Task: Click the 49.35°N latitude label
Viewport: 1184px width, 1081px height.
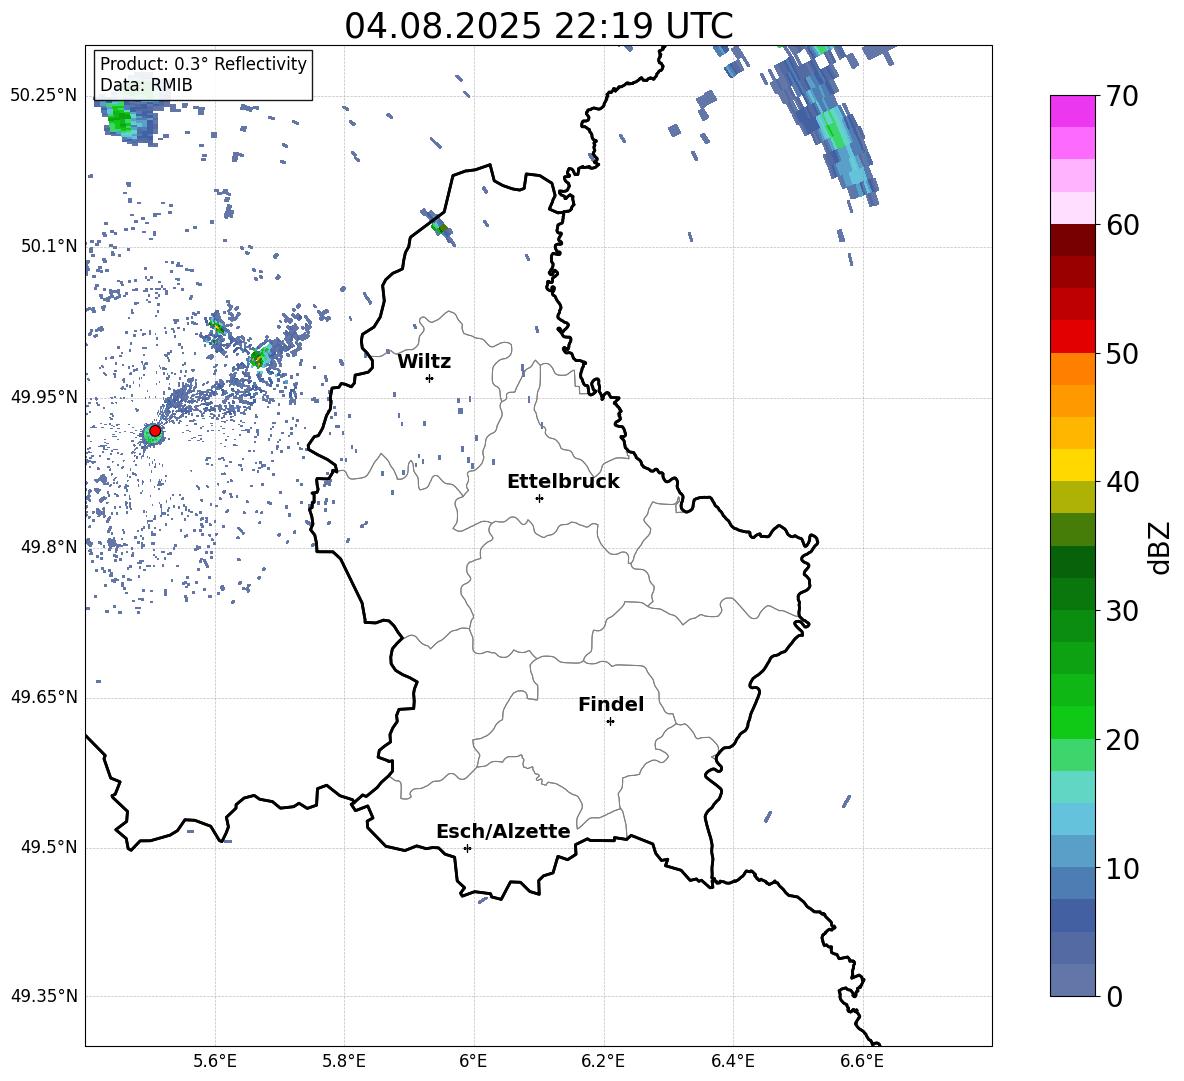Action: point(44,996)
